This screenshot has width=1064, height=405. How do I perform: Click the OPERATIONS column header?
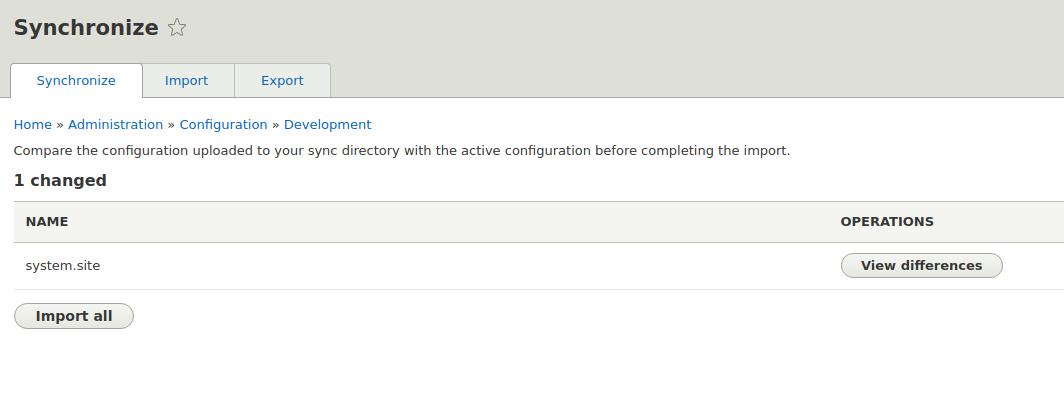click(x=887, y=222)
